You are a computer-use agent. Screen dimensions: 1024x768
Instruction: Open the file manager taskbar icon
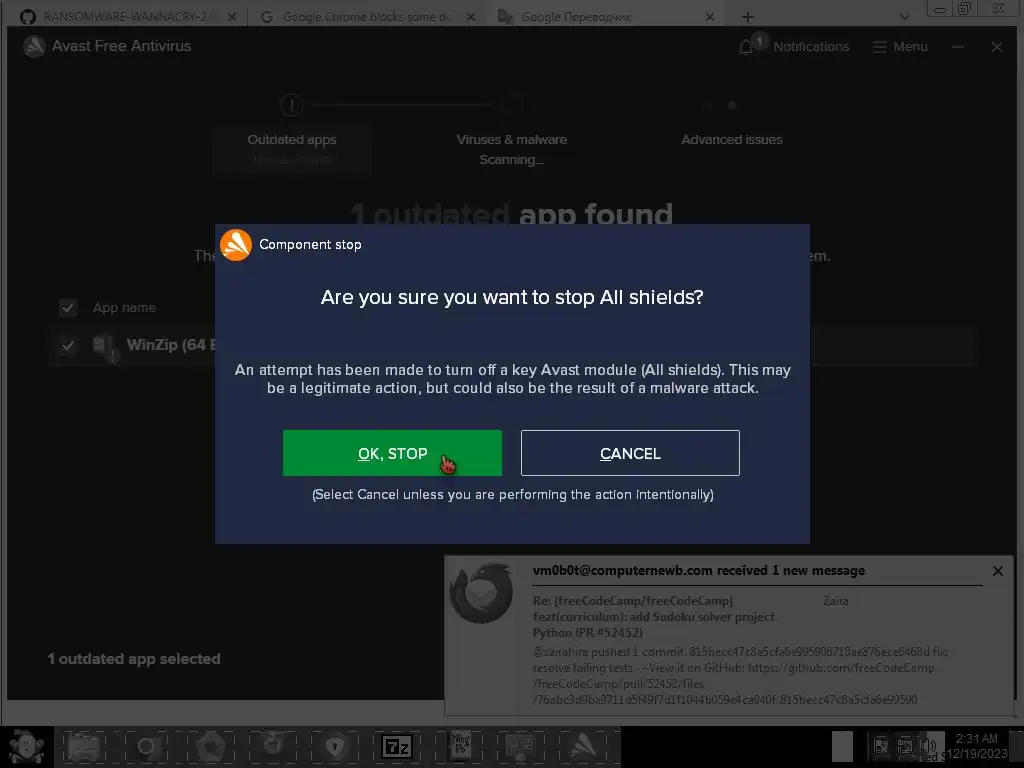tap(83, 746)
